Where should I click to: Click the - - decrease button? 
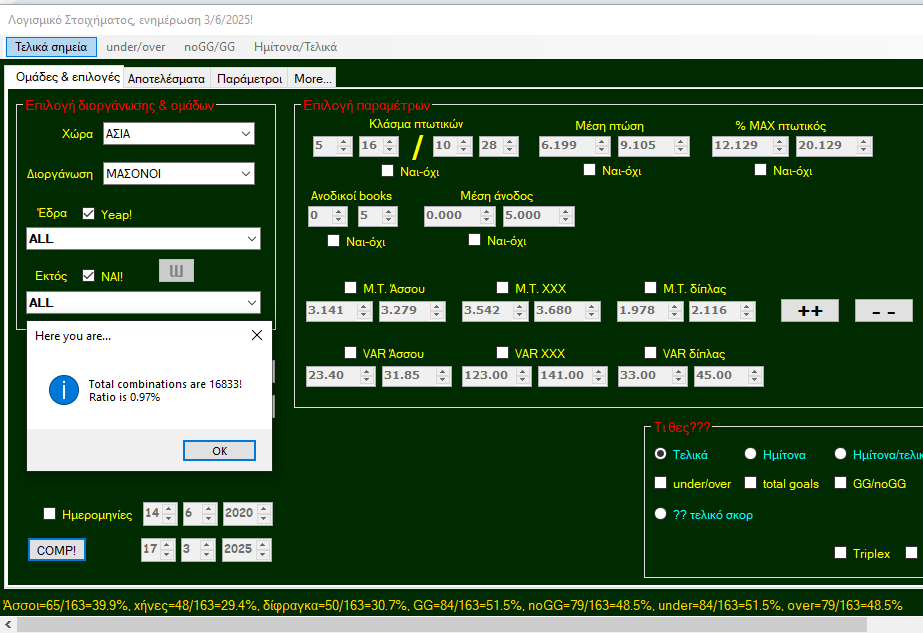pyautogui.click(x=883, y=311)
